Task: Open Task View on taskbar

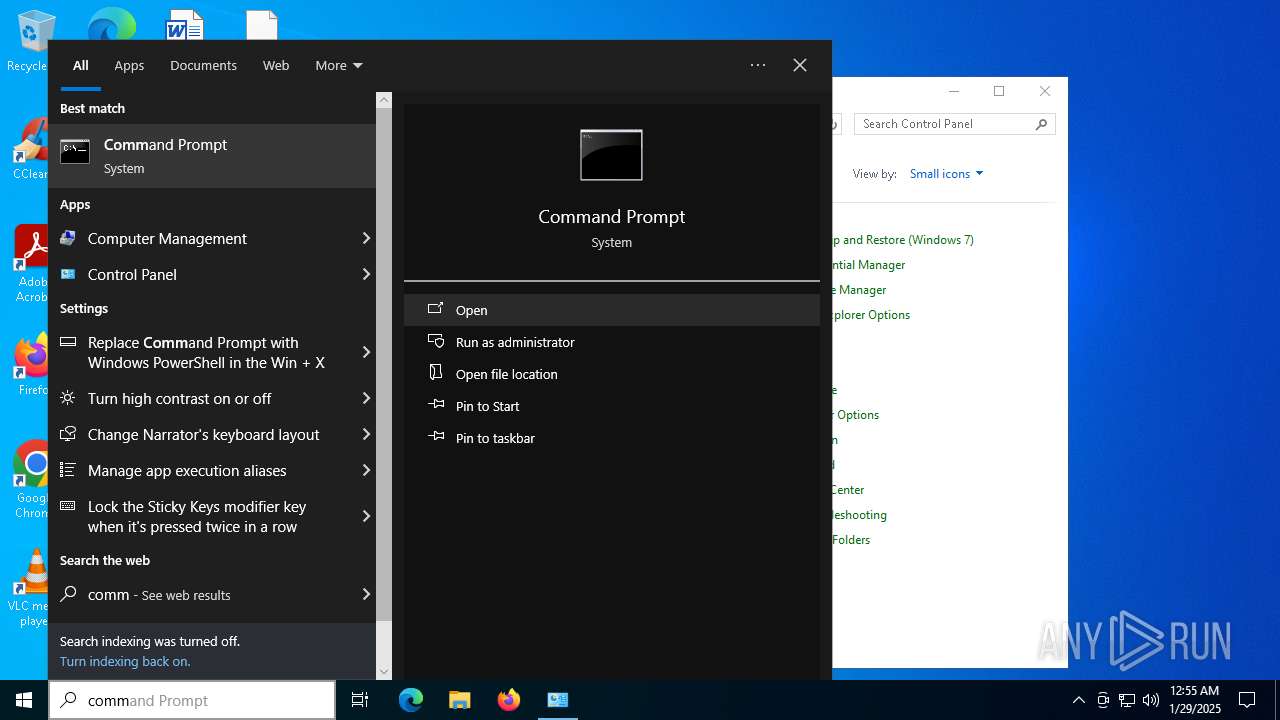Action: point(360,700)
